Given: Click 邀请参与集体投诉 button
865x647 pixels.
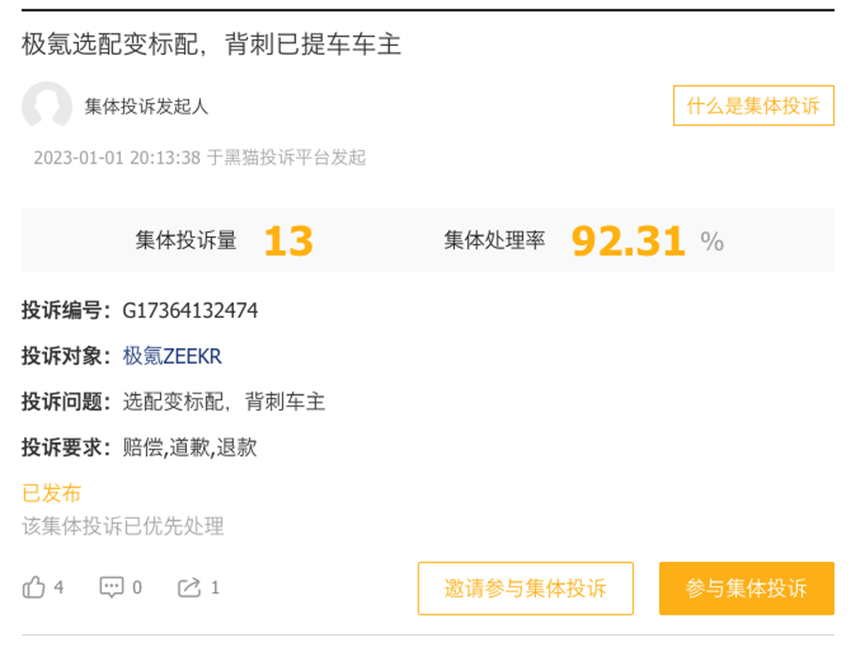Looking at the screenshot, I should click(x=525, y=588).
